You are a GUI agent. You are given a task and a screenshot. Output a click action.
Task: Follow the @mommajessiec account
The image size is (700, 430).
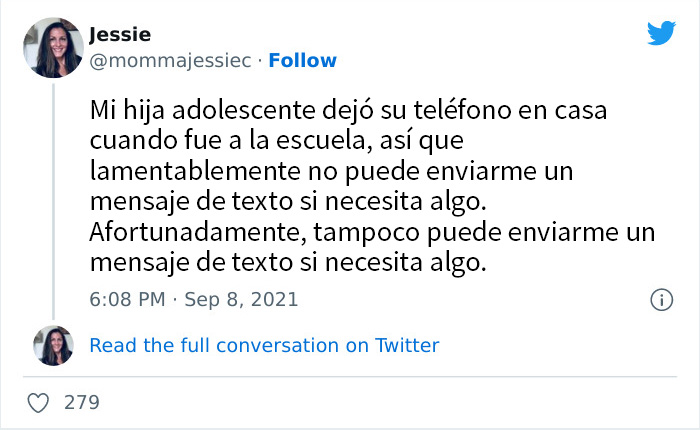[x=302, y=60]
